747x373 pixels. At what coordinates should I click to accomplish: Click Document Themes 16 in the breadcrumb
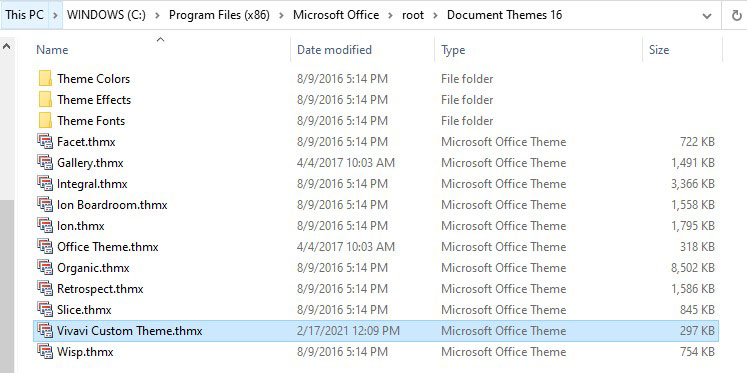tap(505, 15)
